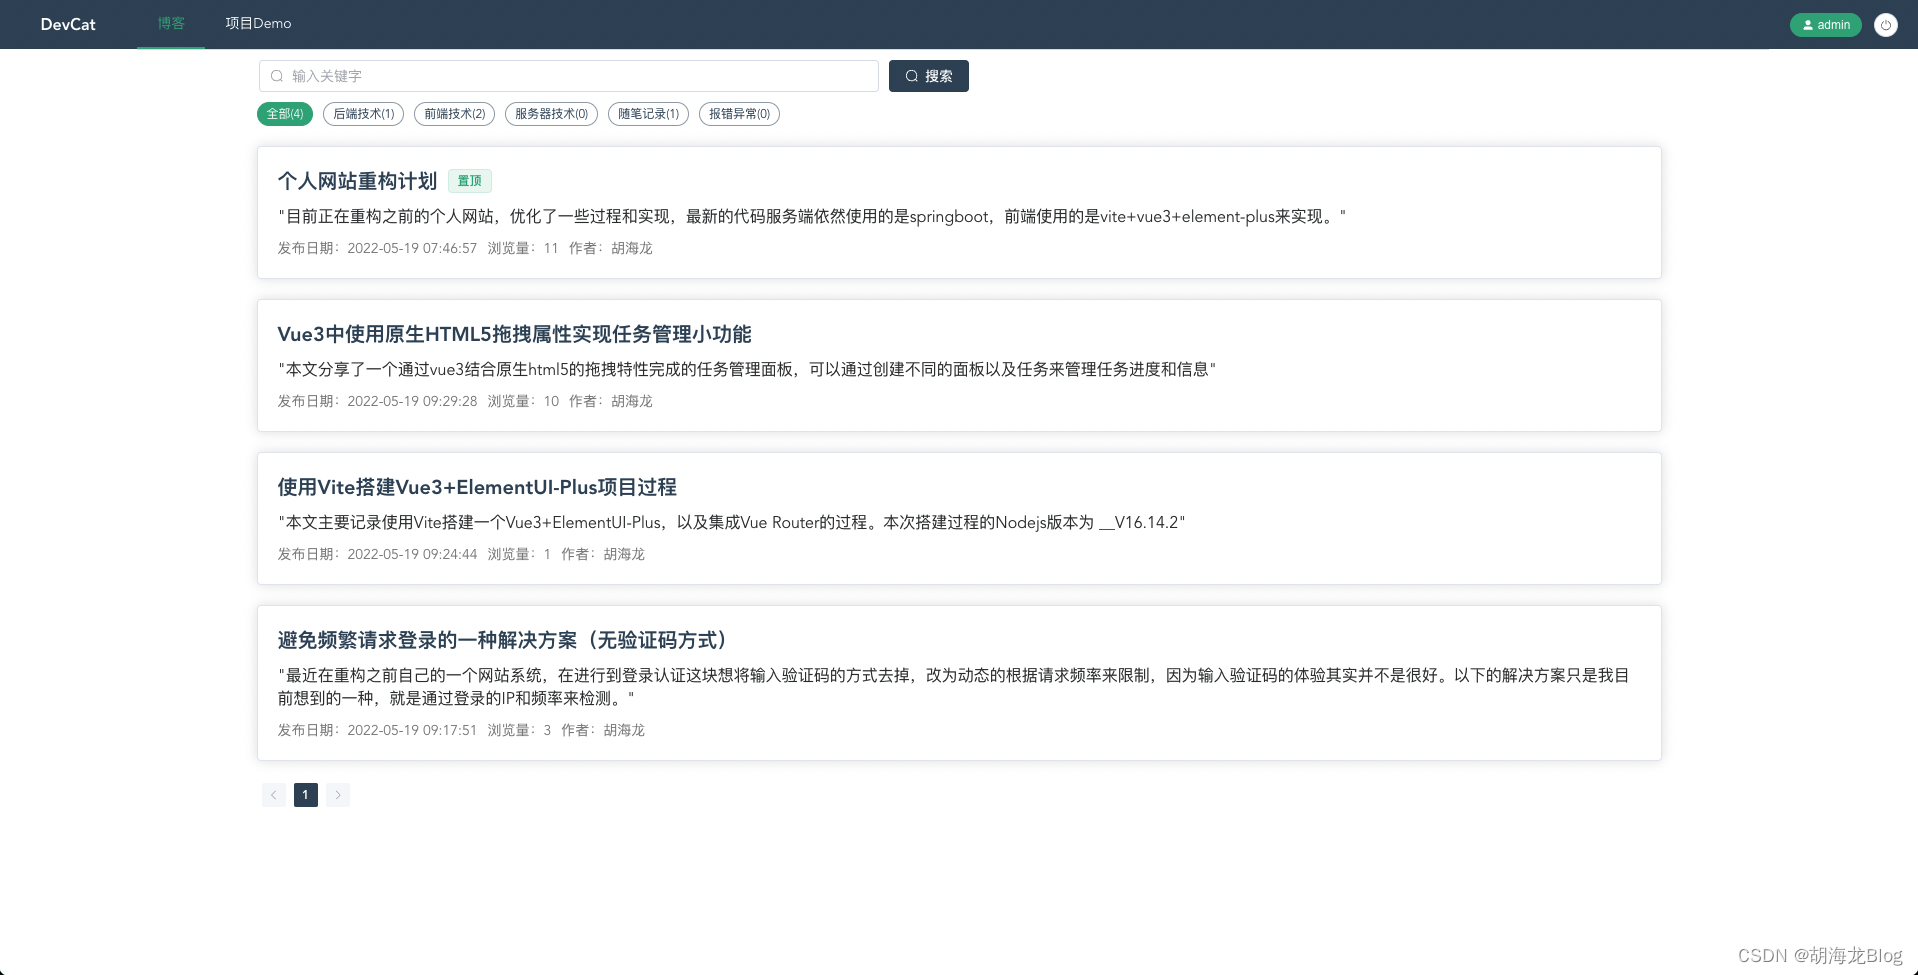This screenshot has height=975, width=1918.
Task: Enable the 前端技术(2) category filter
Action: click(454, 114)
